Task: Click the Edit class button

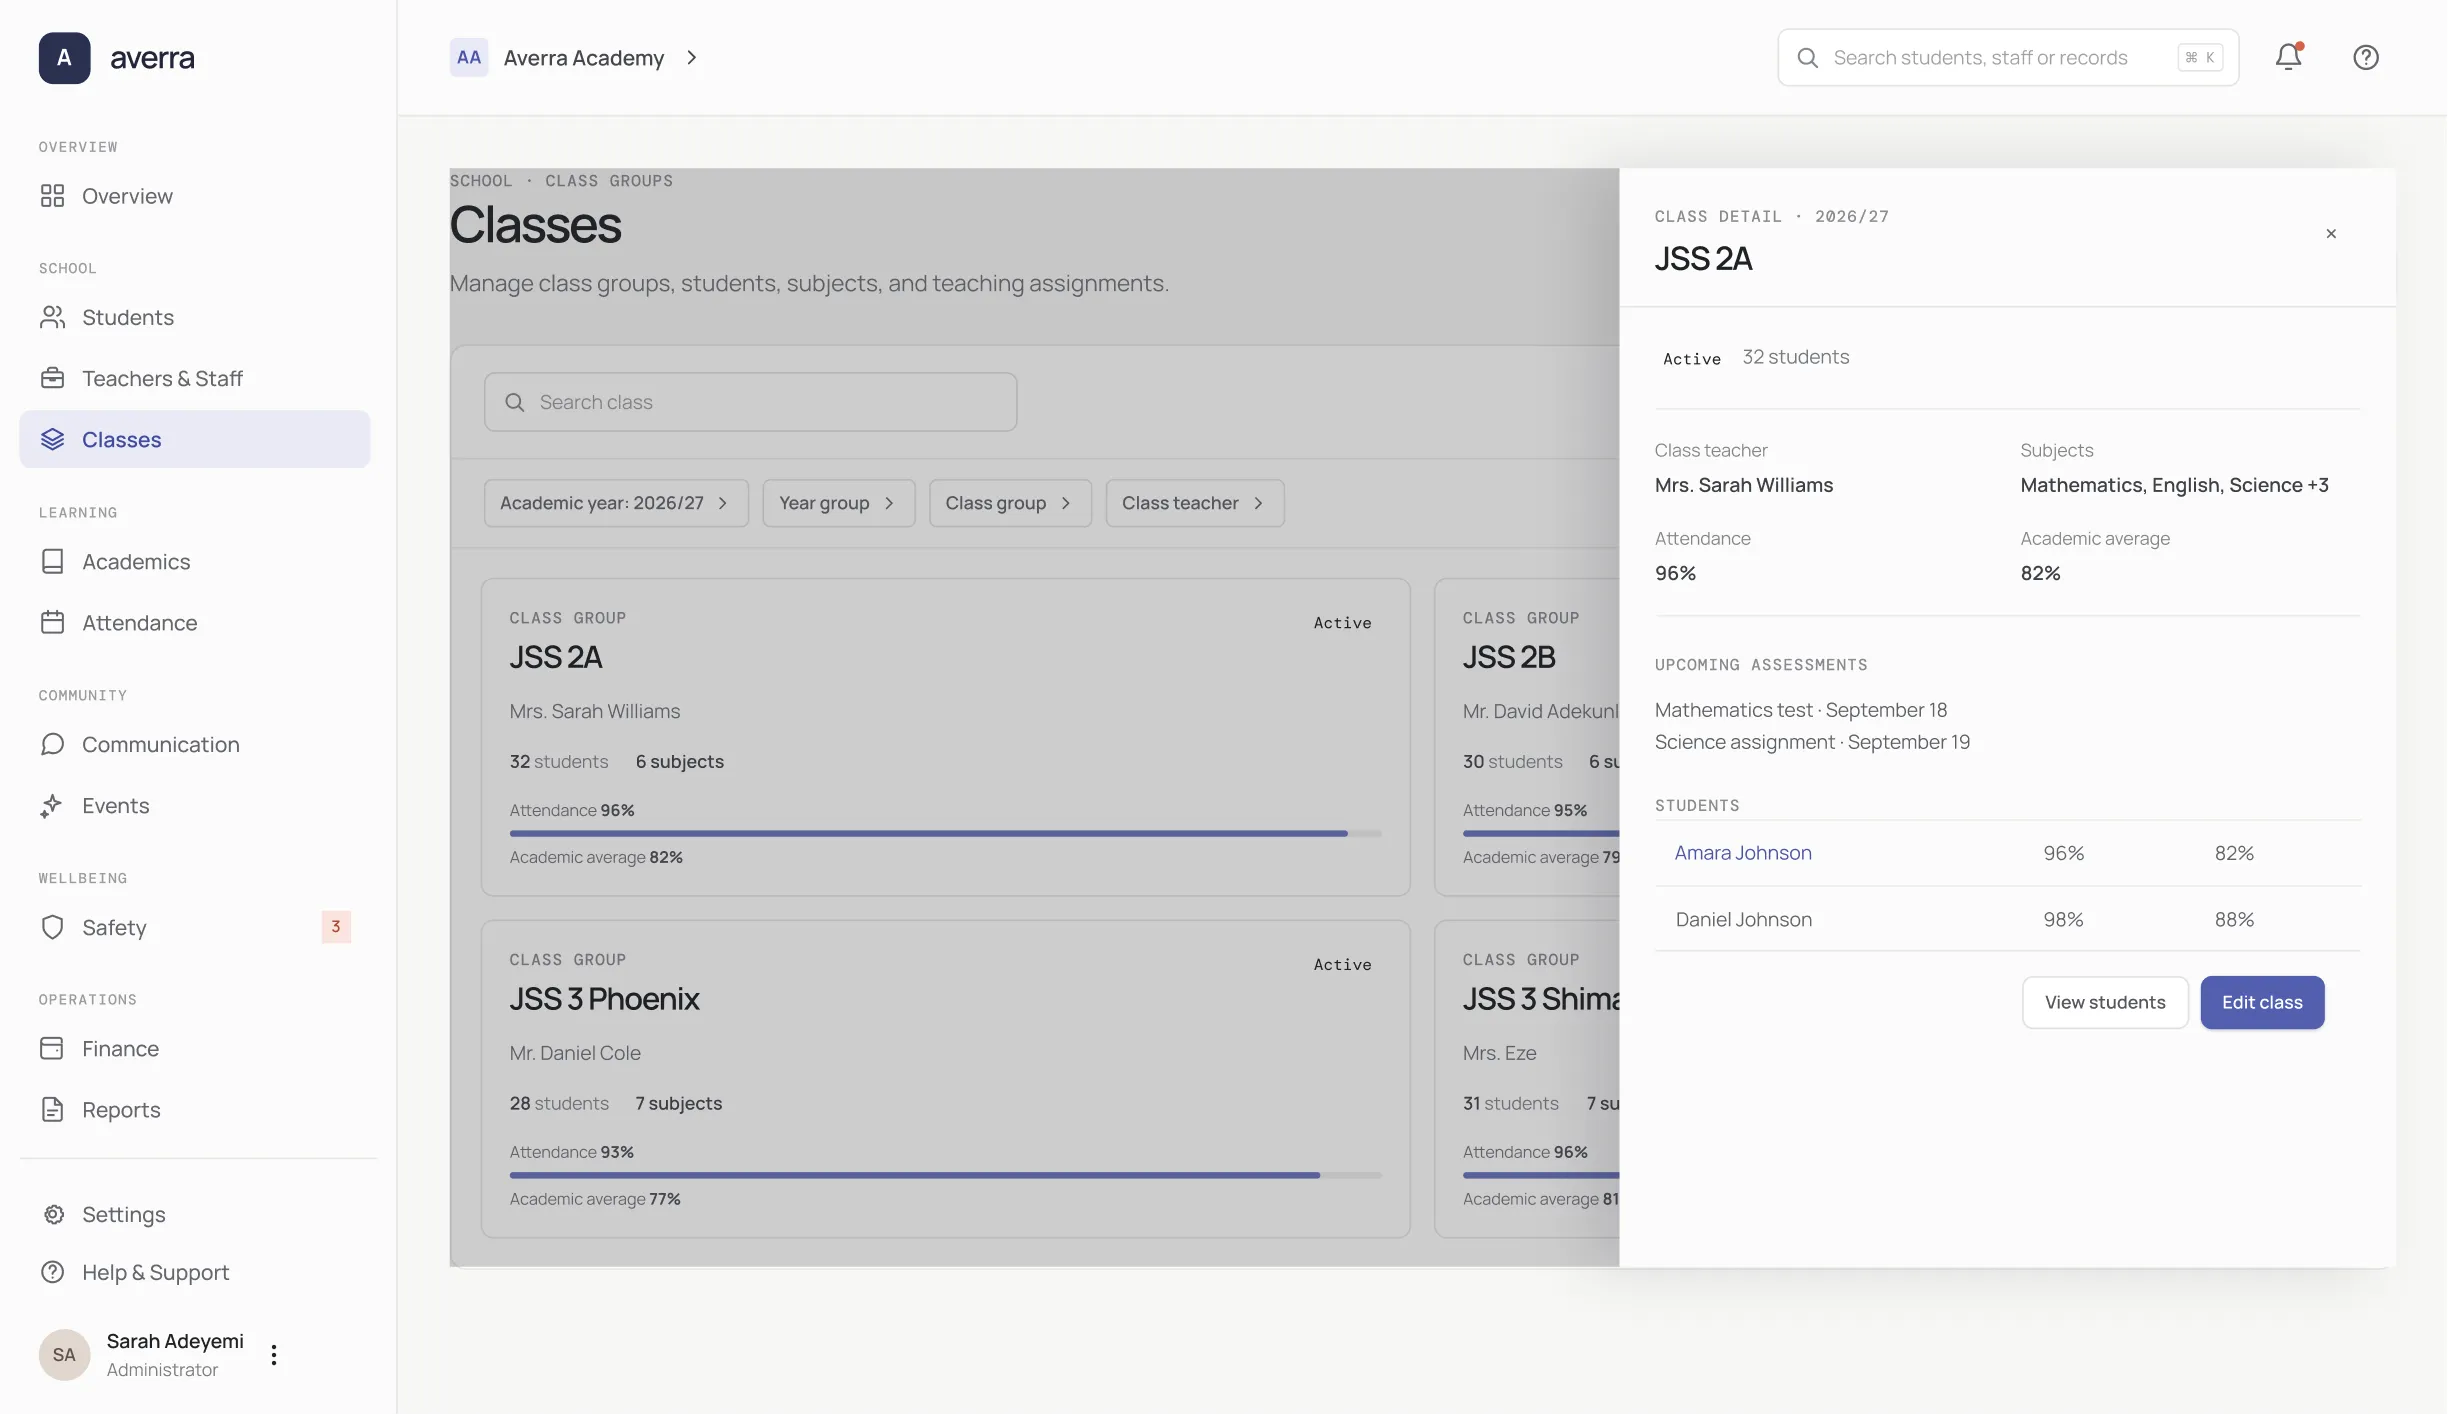Action: [x=2262, y=1002]
